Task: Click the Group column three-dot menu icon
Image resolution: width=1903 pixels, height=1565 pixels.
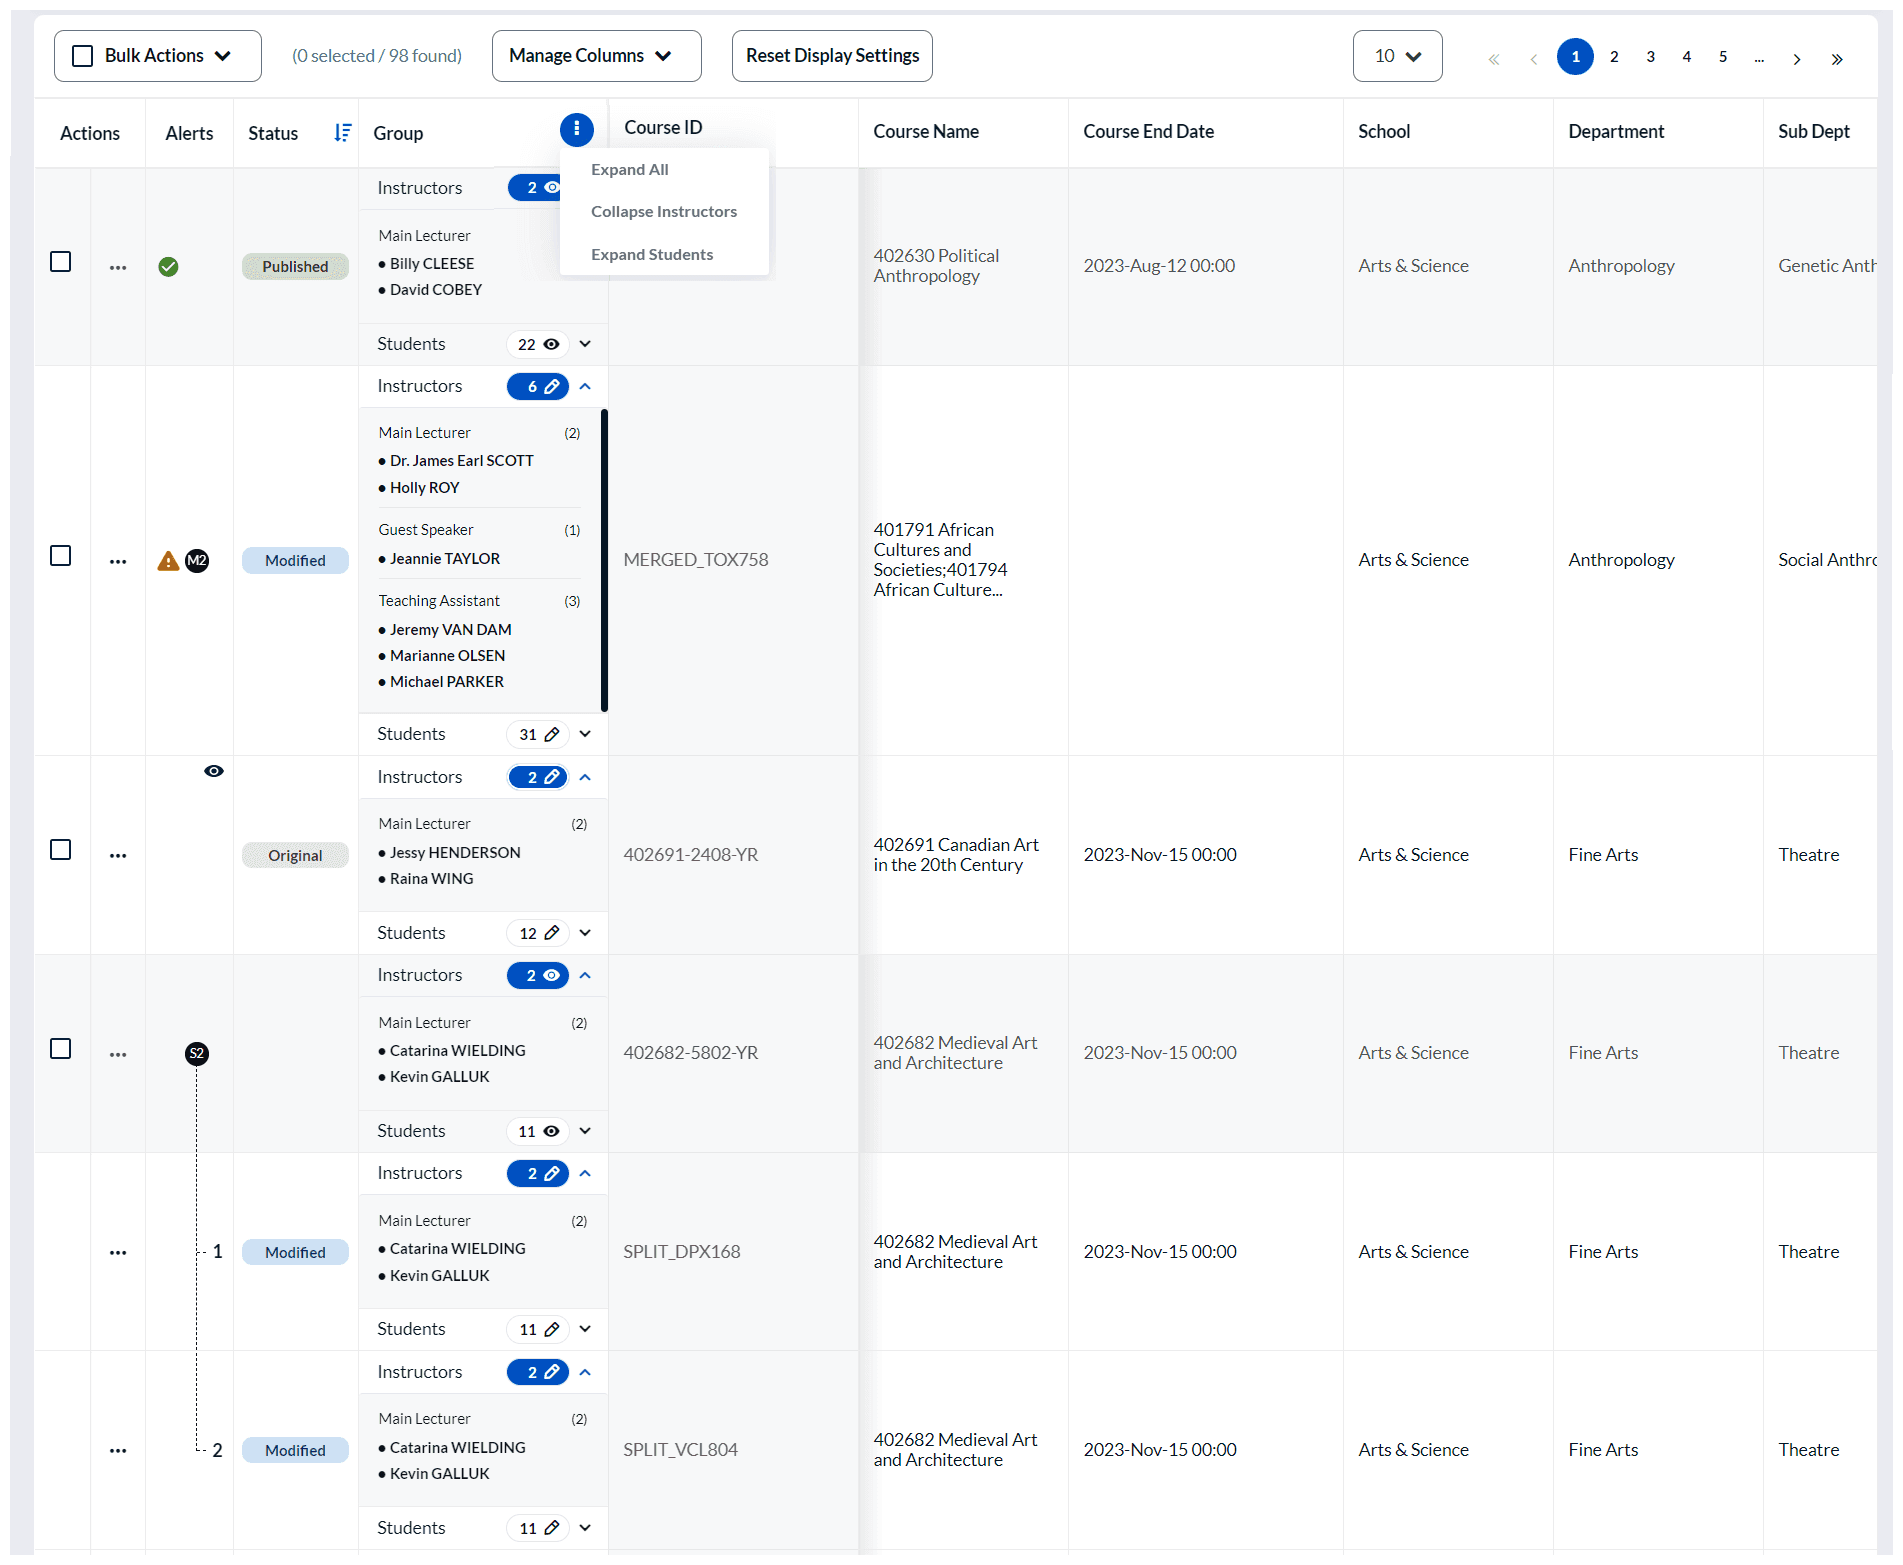Action: tap(576, 129)
